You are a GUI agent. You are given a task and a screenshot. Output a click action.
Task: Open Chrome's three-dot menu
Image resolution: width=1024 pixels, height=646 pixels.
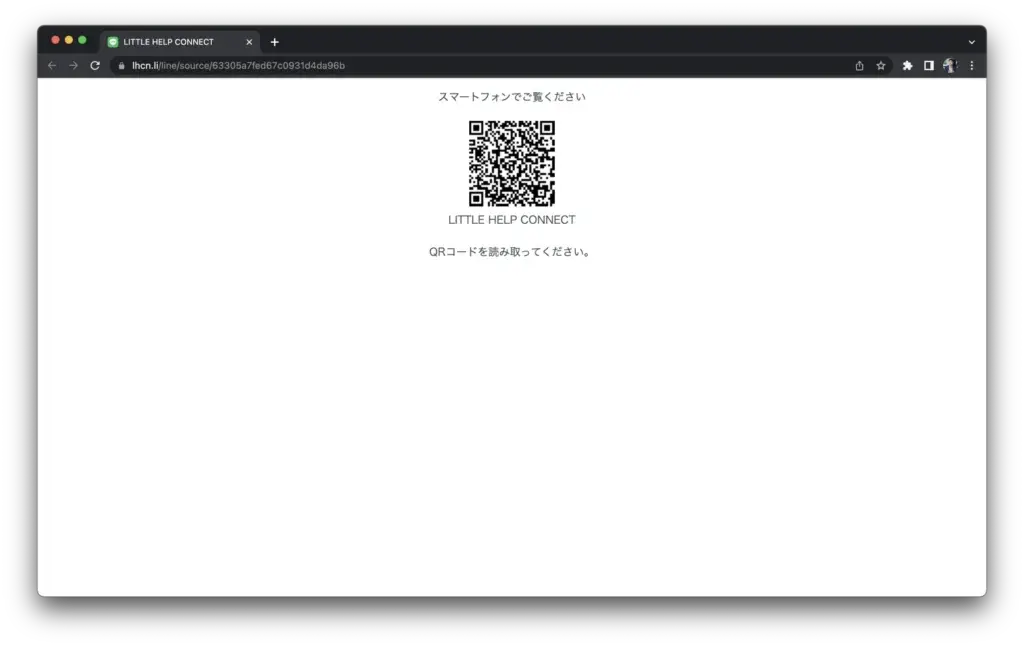(971, 66)
